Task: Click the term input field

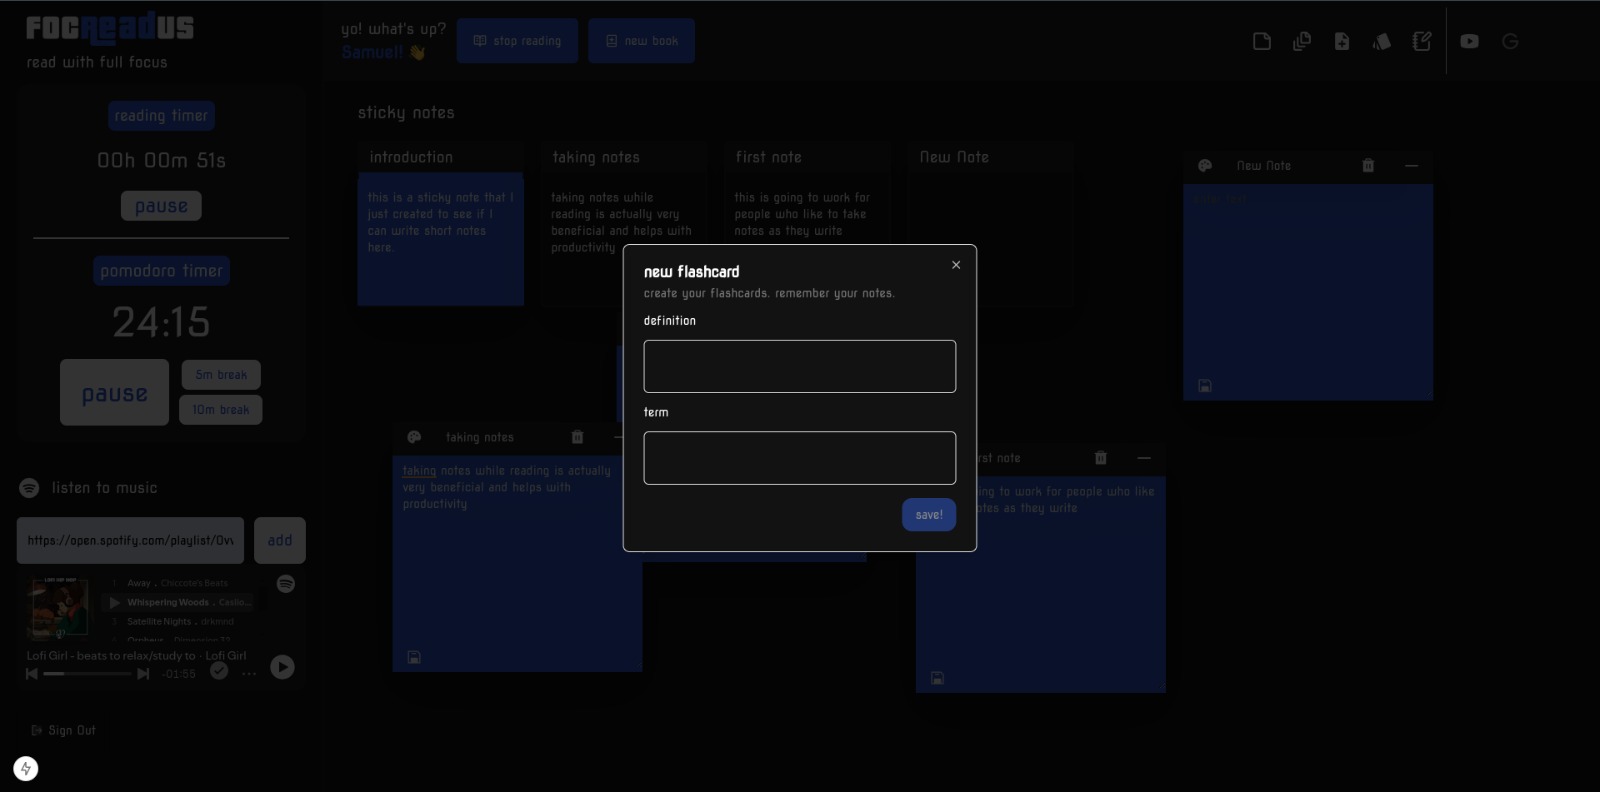Action: coord(800,458)
